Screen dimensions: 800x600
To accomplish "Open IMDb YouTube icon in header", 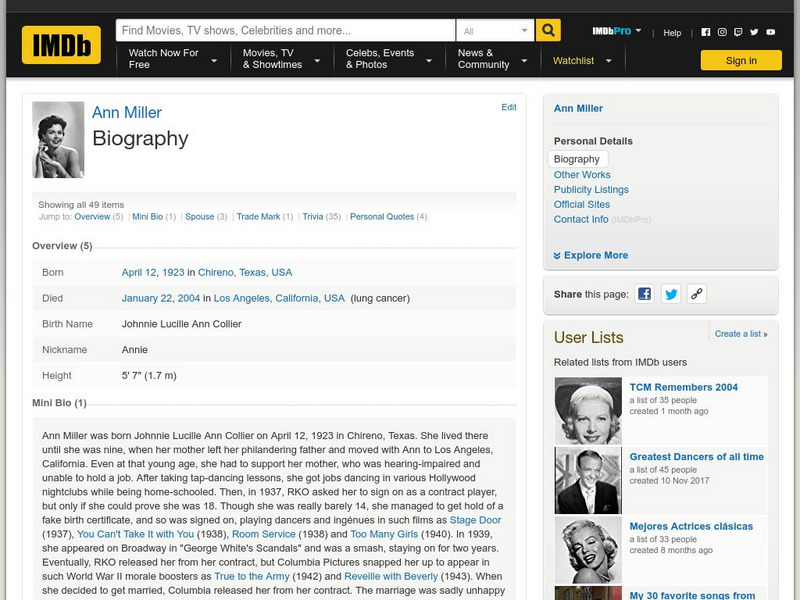I will [x=770, y=32].
